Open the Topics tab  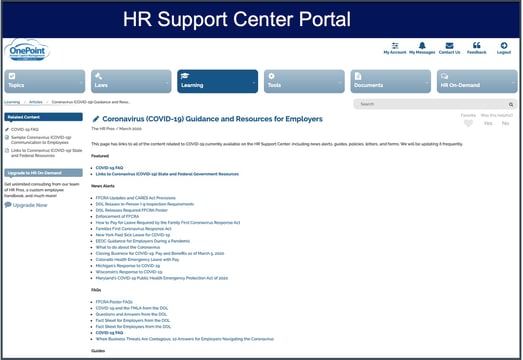[x=45, y=81]
